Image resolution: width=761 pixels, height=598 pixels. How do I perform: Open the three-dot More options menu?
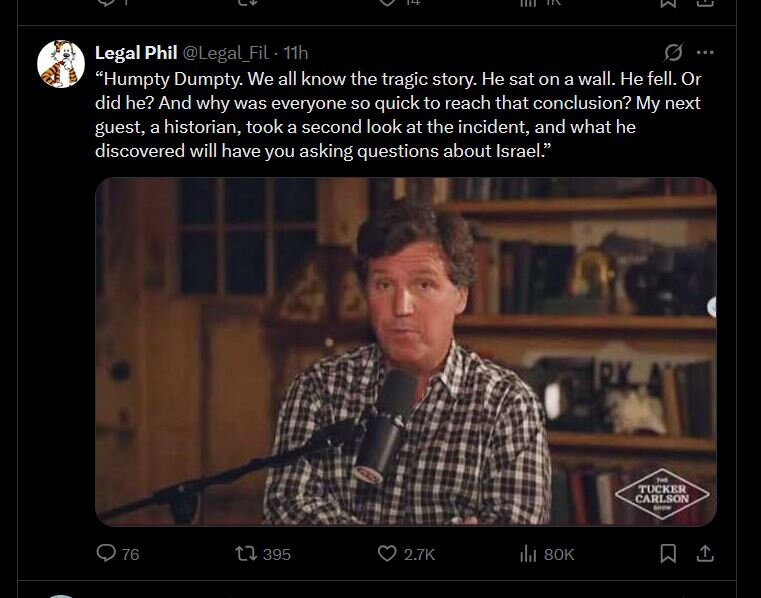[705, 52]
